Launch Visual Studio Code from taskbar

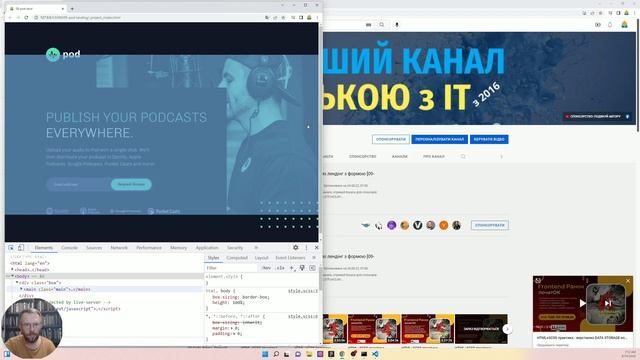pyautogui.click(x=375, y=354)
